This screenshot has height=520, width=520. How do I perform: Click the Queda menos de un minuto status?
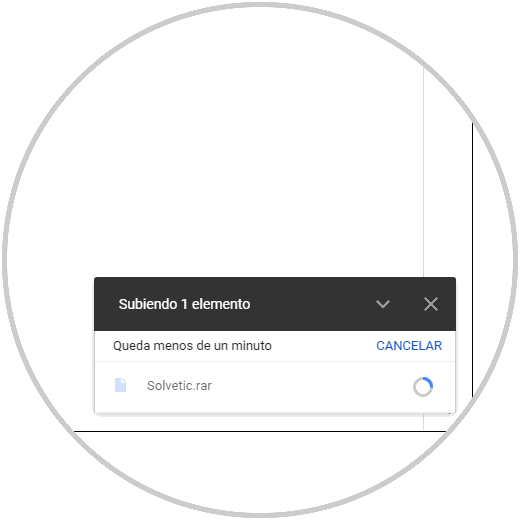(192, 346)
